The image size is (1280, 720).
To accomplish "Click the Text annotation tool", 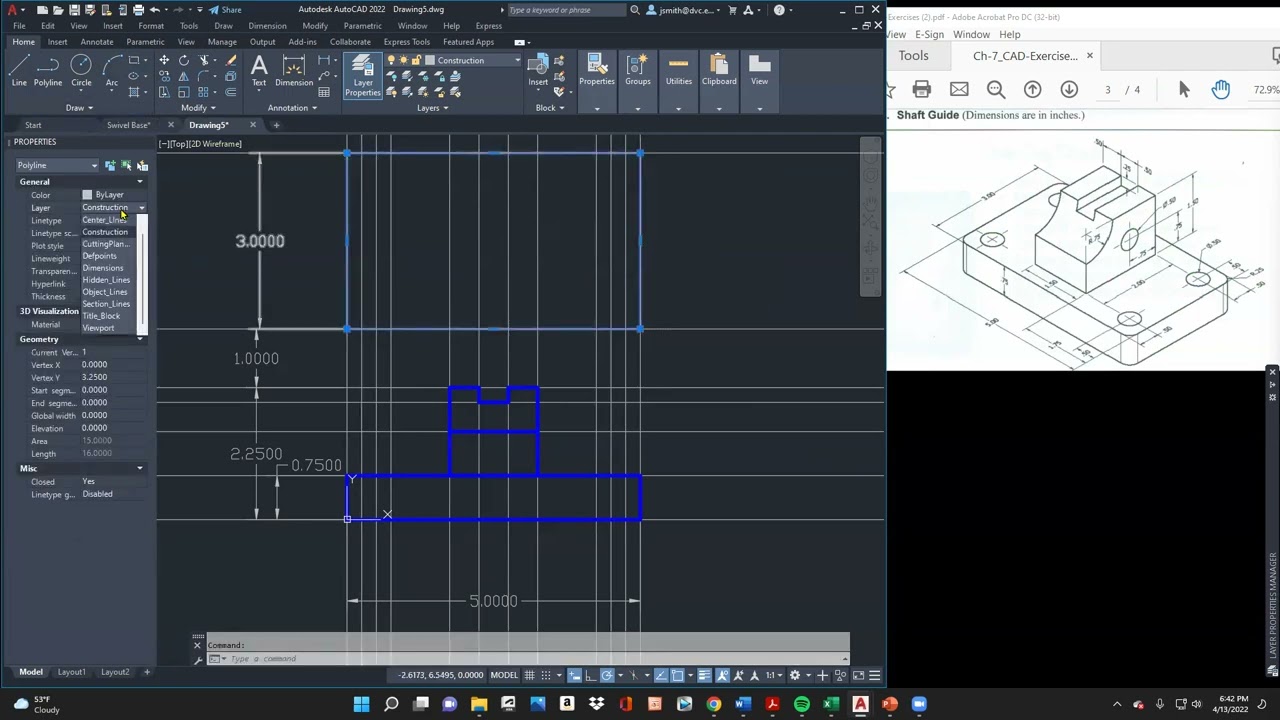I will point(259,70).
